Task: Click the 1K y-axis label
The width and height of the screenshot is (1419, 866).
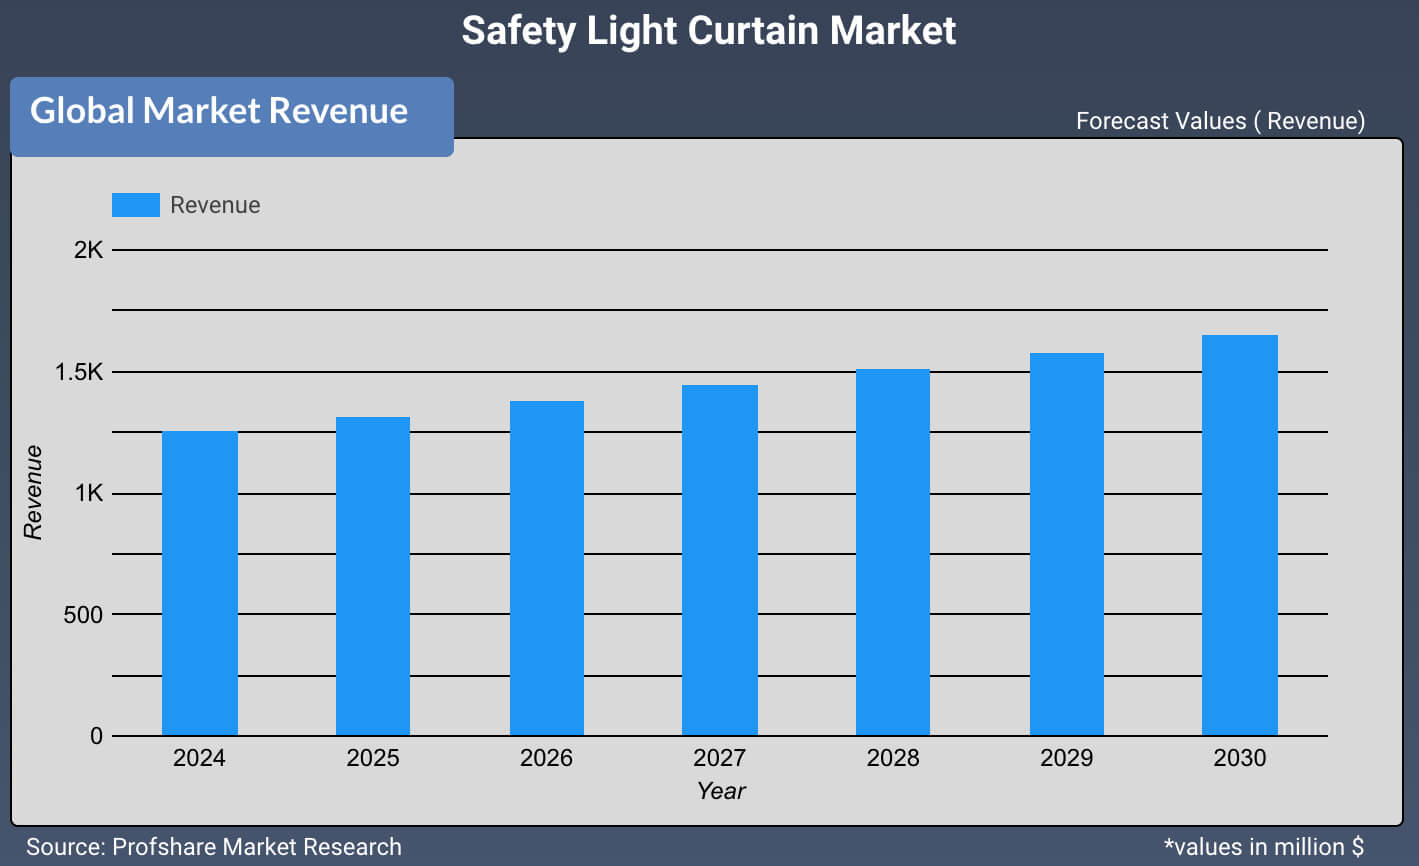Action: (88, 494)
